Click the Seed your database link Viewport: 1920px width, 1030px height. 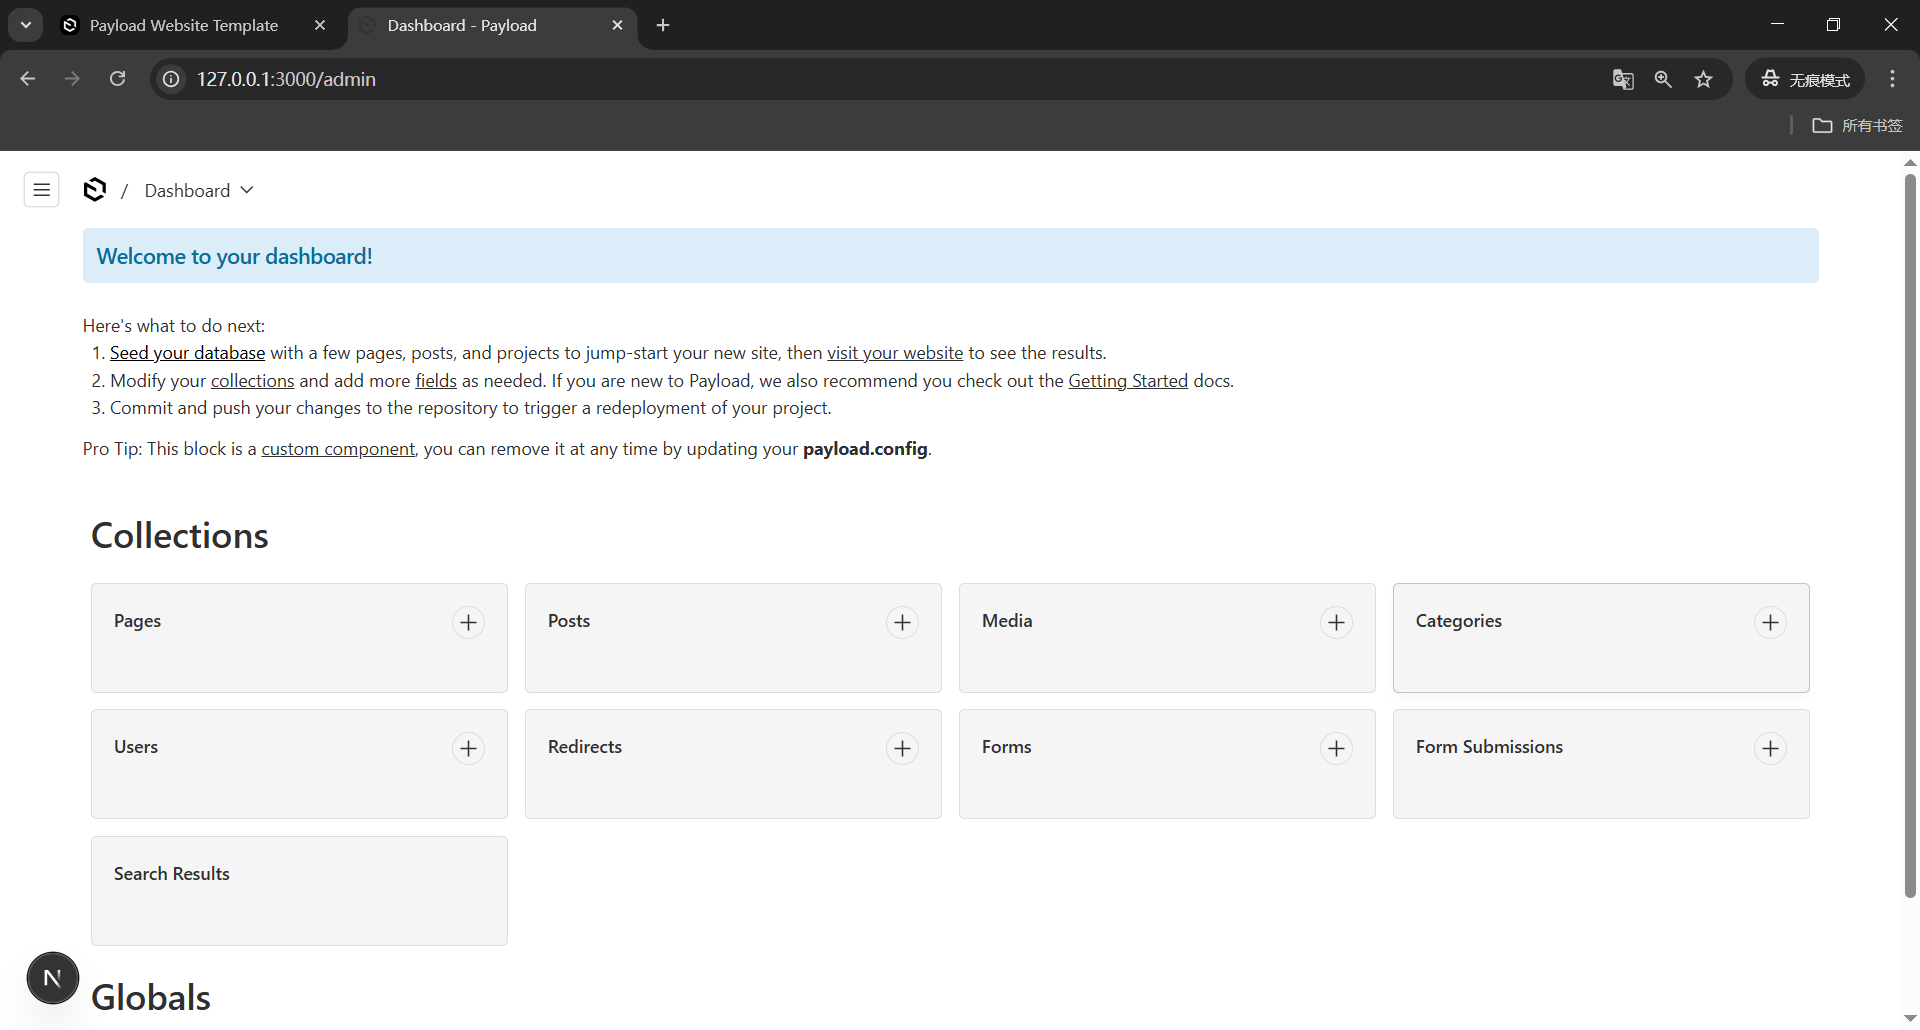tap(187, 353)
